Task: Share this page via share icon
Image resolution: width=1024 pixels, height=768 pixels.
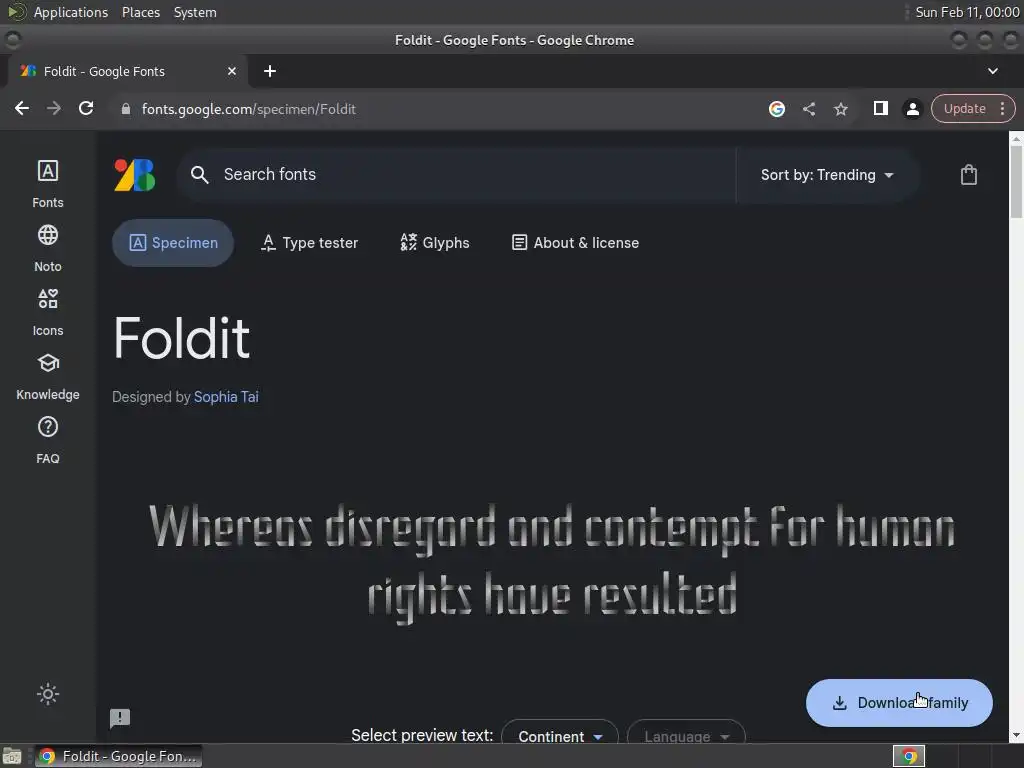Action: pyautogui.click(x=809, y=109)
